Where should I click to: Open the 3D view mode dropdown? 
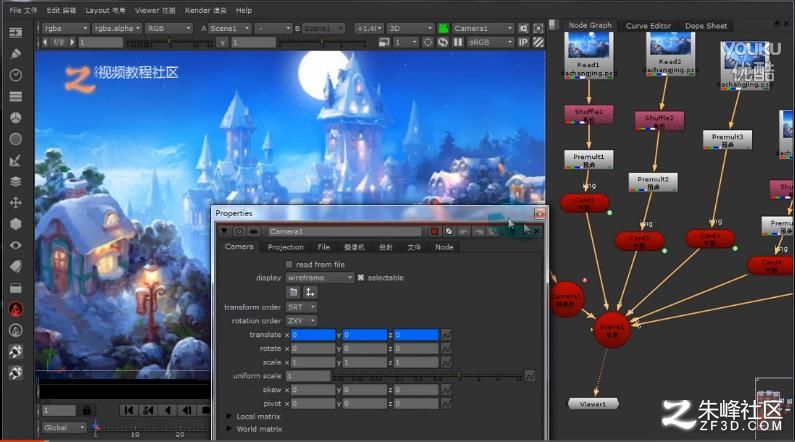pos(411,28)
